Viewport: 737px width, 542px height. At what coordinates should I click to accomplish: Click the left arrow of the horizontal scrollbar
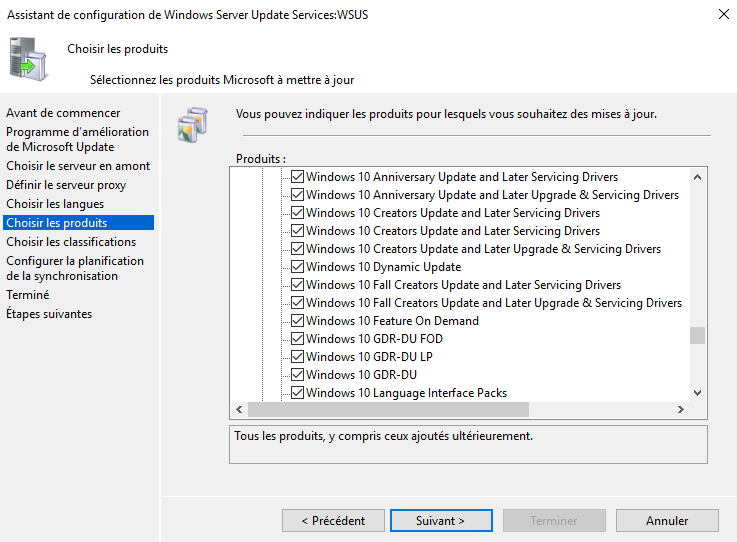(239, 409)
